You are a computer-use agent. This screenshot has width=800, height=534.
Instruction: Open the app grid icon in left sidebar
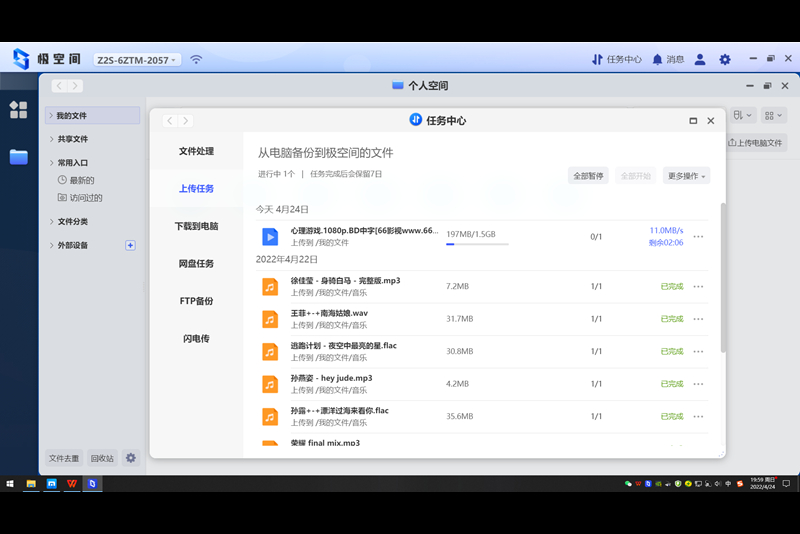coord(18,110)
